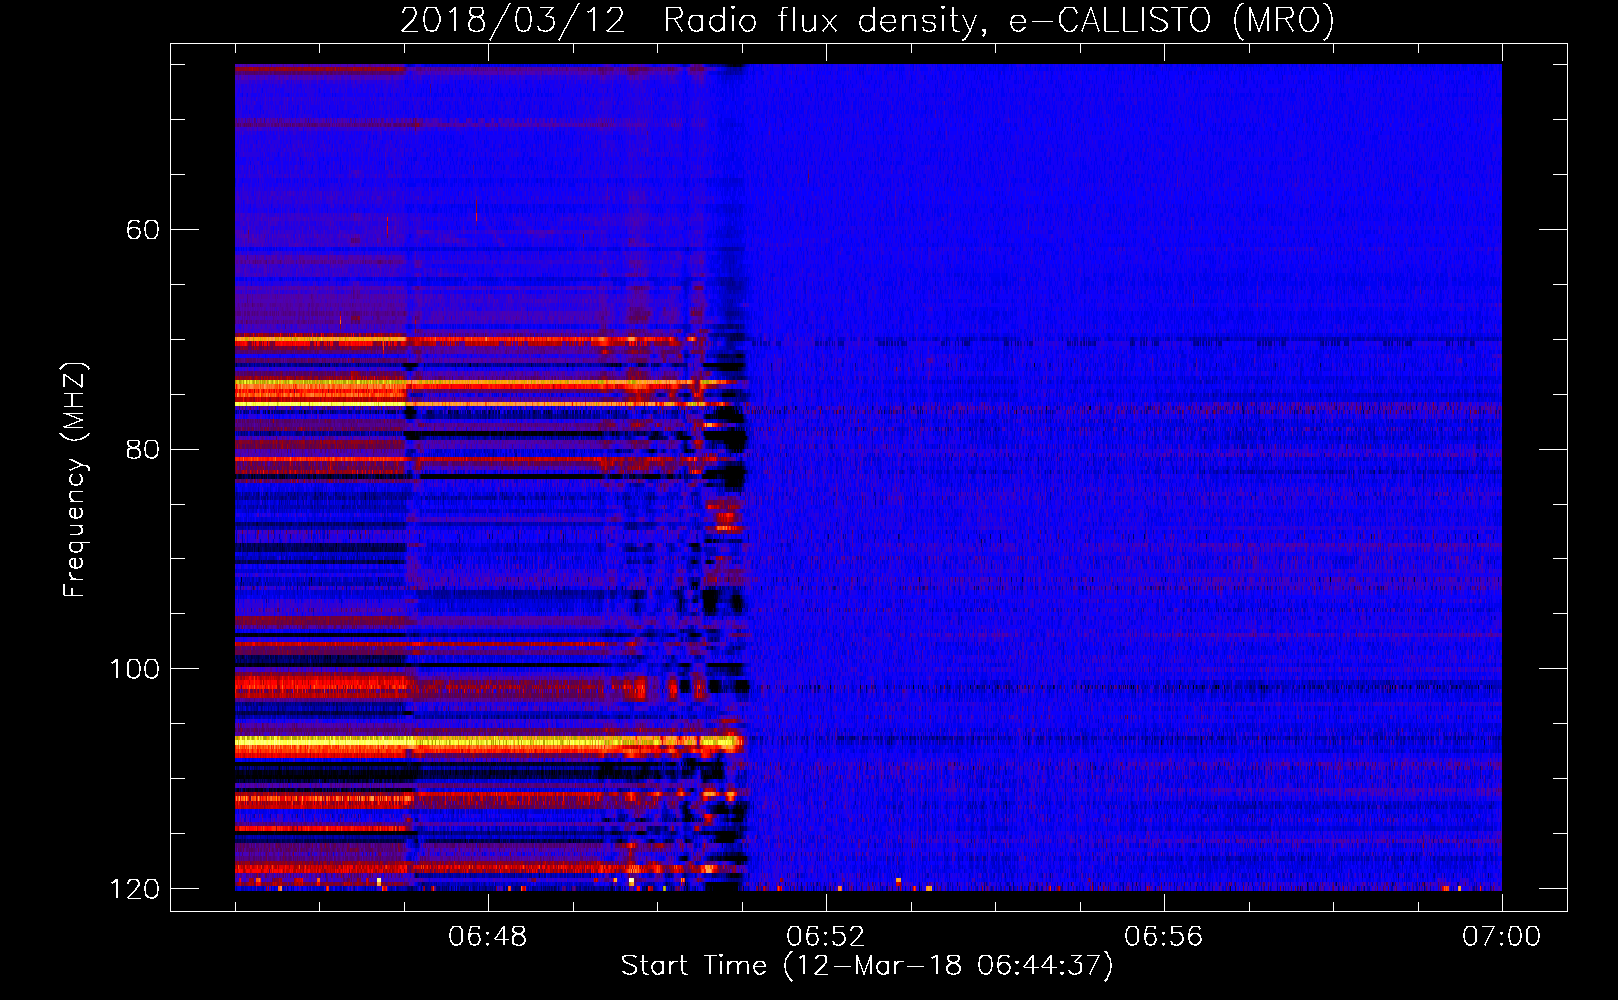Click the 07:00 time tick label
Image resolution: width=1618 pixels, height=1000 pixels.
pyautogui.click(x=1501, y=937)
